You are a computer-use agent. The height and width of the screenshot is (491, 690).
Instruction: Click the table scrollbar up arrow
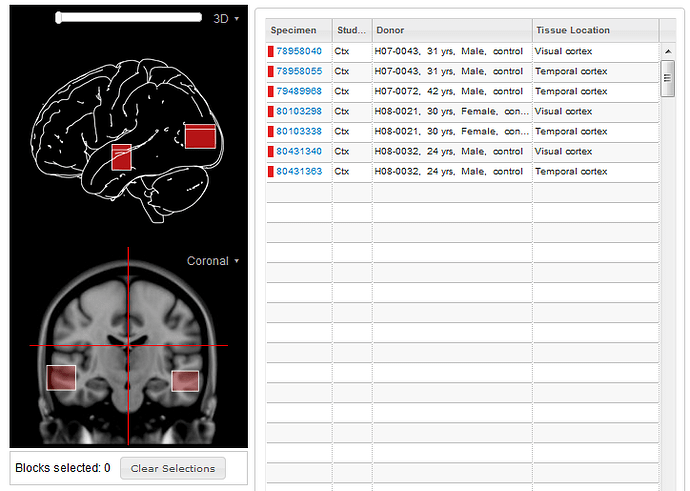668,51
